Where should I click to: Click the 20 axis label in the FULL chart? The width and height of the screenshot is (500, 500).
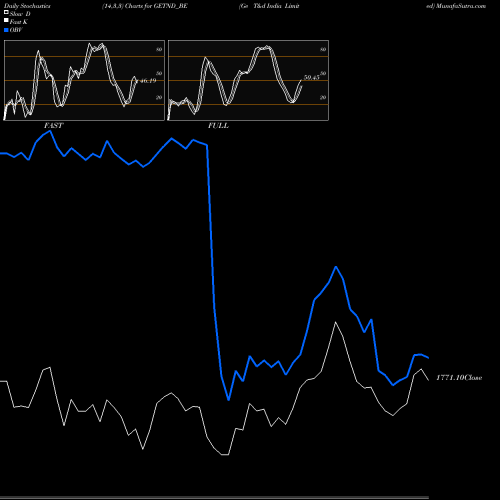[323, 97]
